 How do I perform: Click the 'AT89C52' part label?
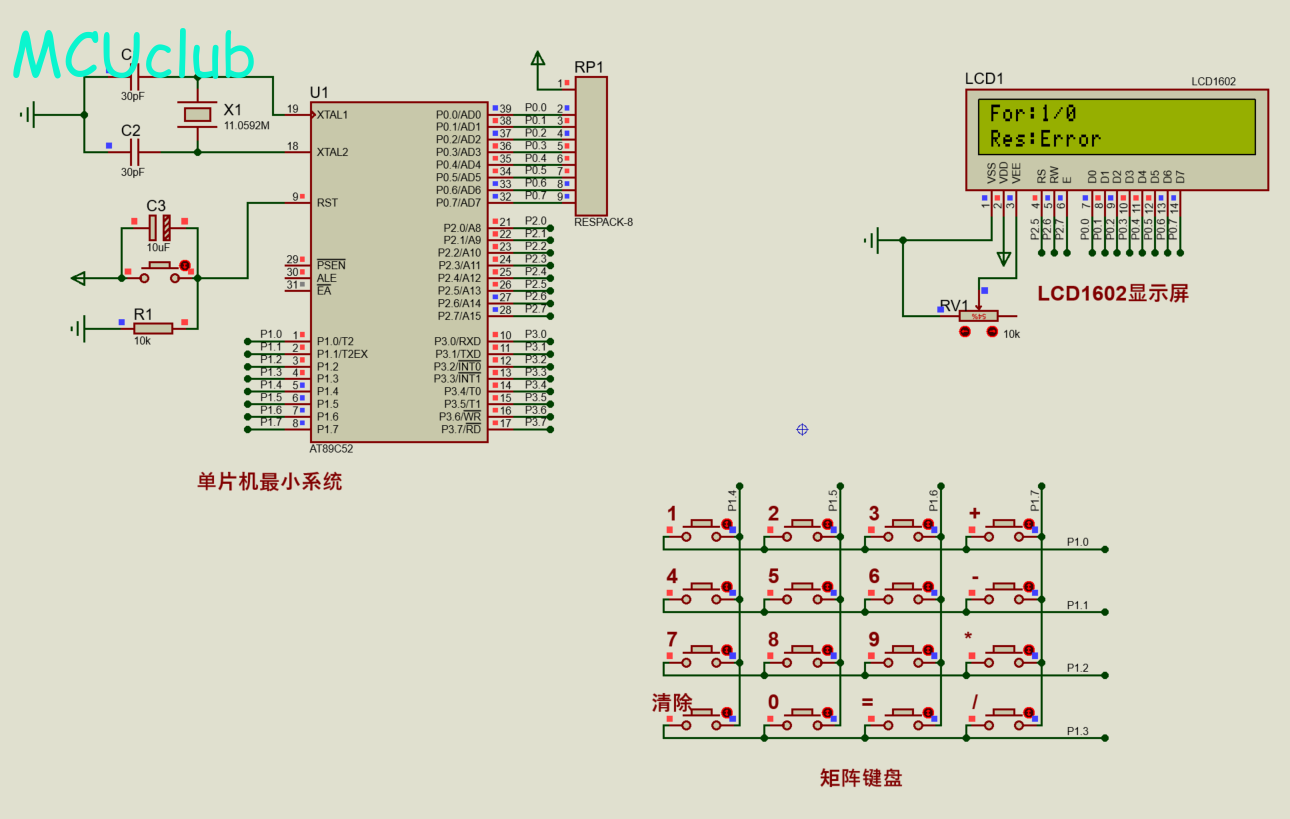tap(331, 449)
